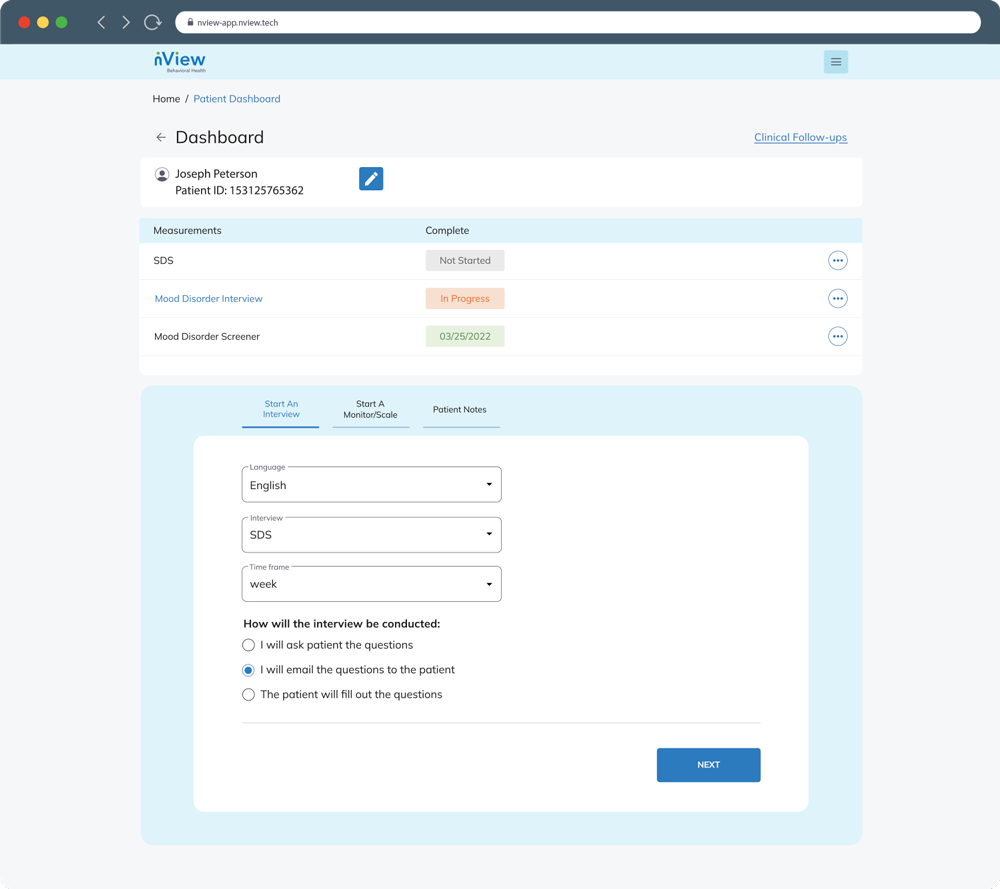The width and height of the screenshot is (1000, 889).
Task: Open the Clinical Follow-ups link
Action: click(x=800, y=138)
